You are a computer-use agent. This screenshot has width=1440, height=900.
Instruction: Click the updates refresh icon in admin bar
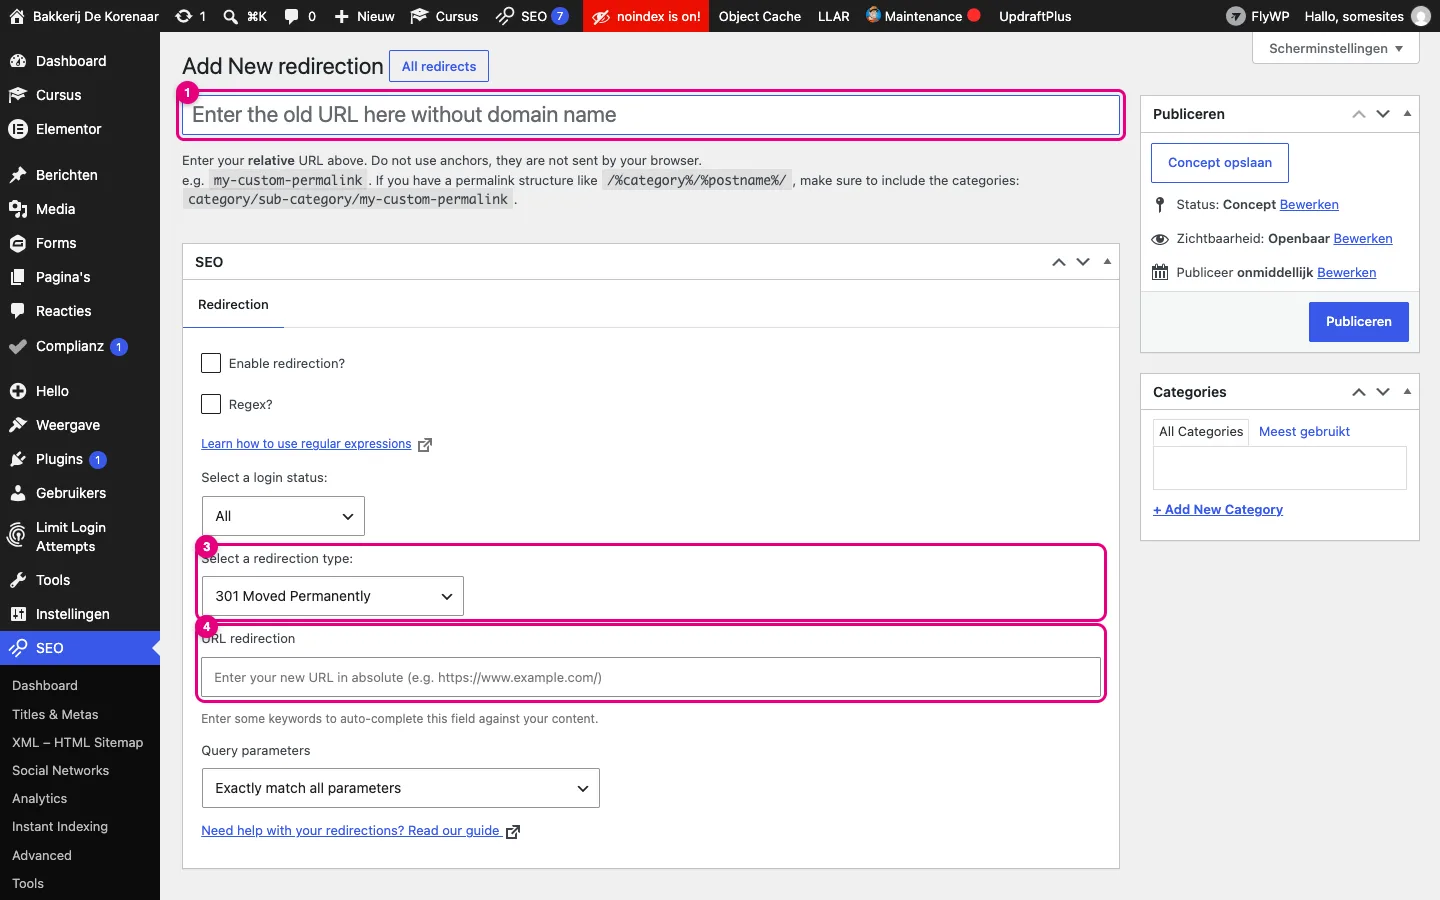coord(183,16)
